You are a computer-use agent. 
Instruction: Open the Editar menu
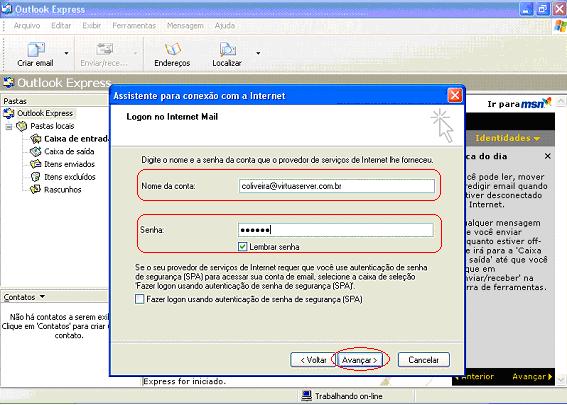[61, 26]
